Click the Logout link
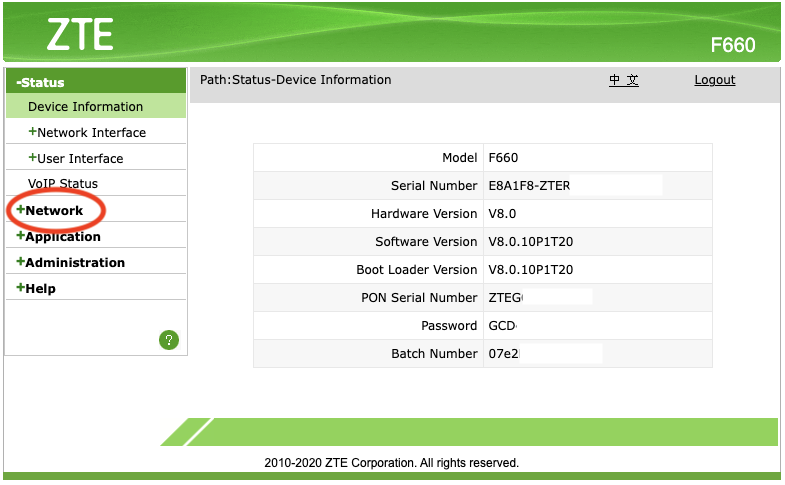The height and width of the screenshot is (485, 785). 715,80
